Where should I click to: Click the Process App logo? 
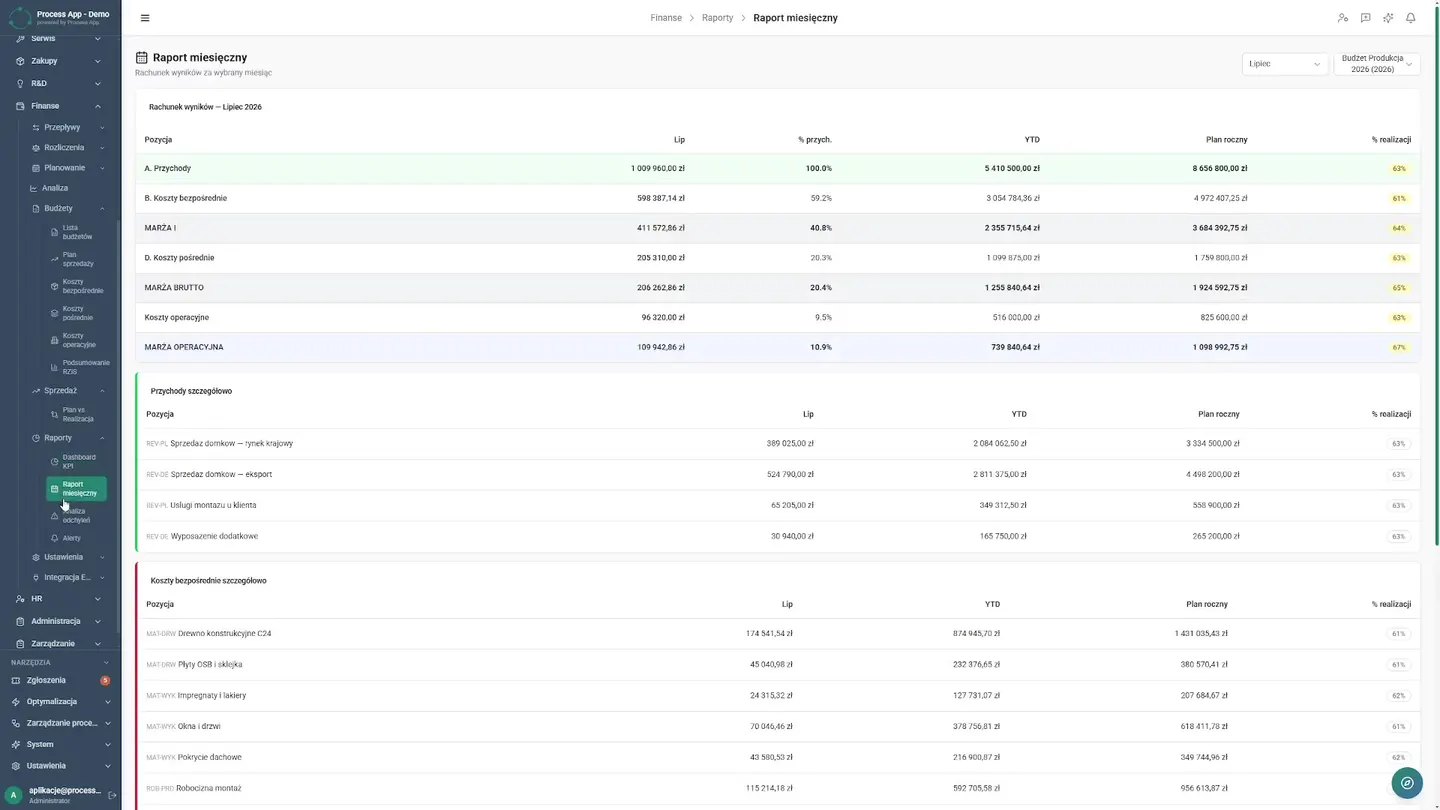[x=20, y=17]
